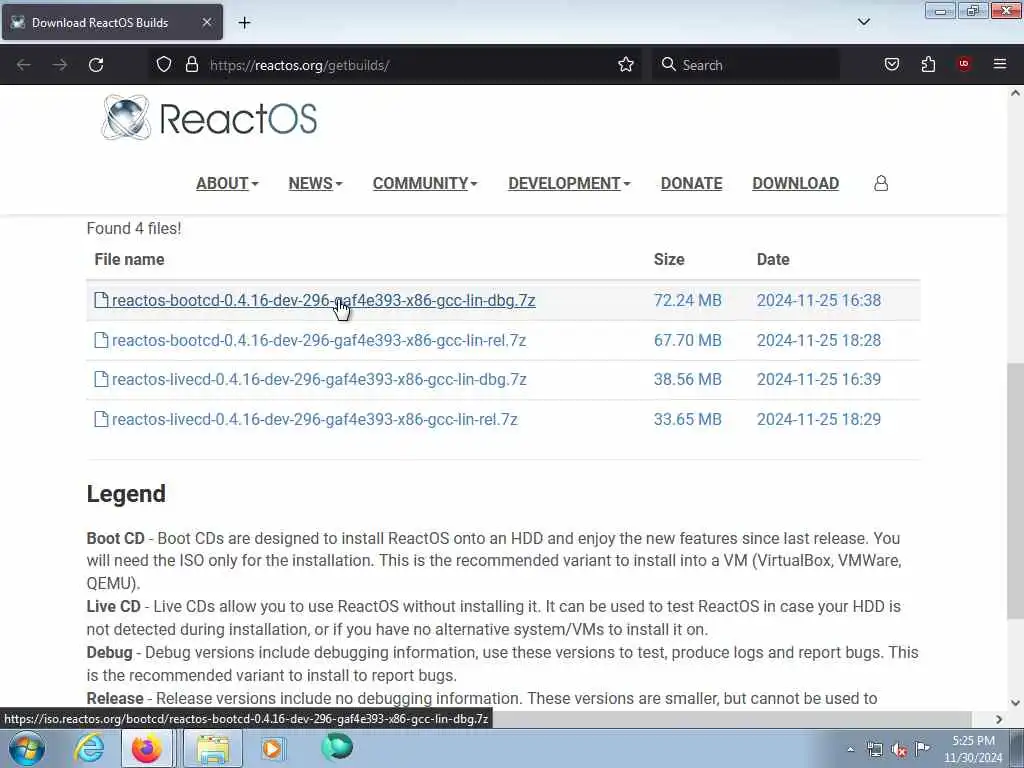Click the ReactOS logo
Viewport: 1024px width, 768px height.
point(209,118)
